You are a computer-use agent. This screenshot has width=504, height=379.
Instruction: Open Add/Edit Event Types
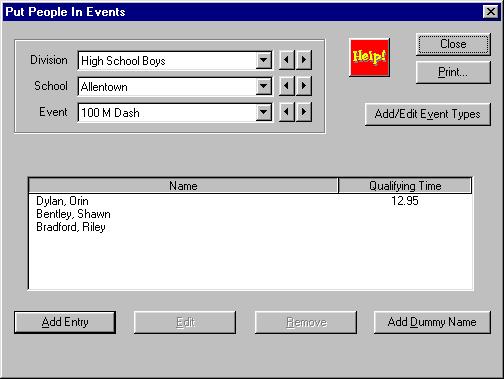(428, 114)
